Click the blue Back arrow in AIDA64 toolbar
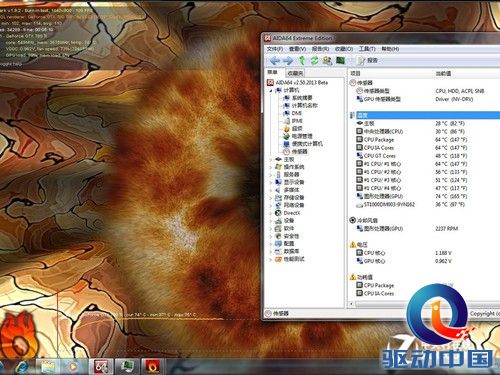Image resolution: width=500 pixels, height=375 pixels. pyautogui.click(x=275, y=61)
